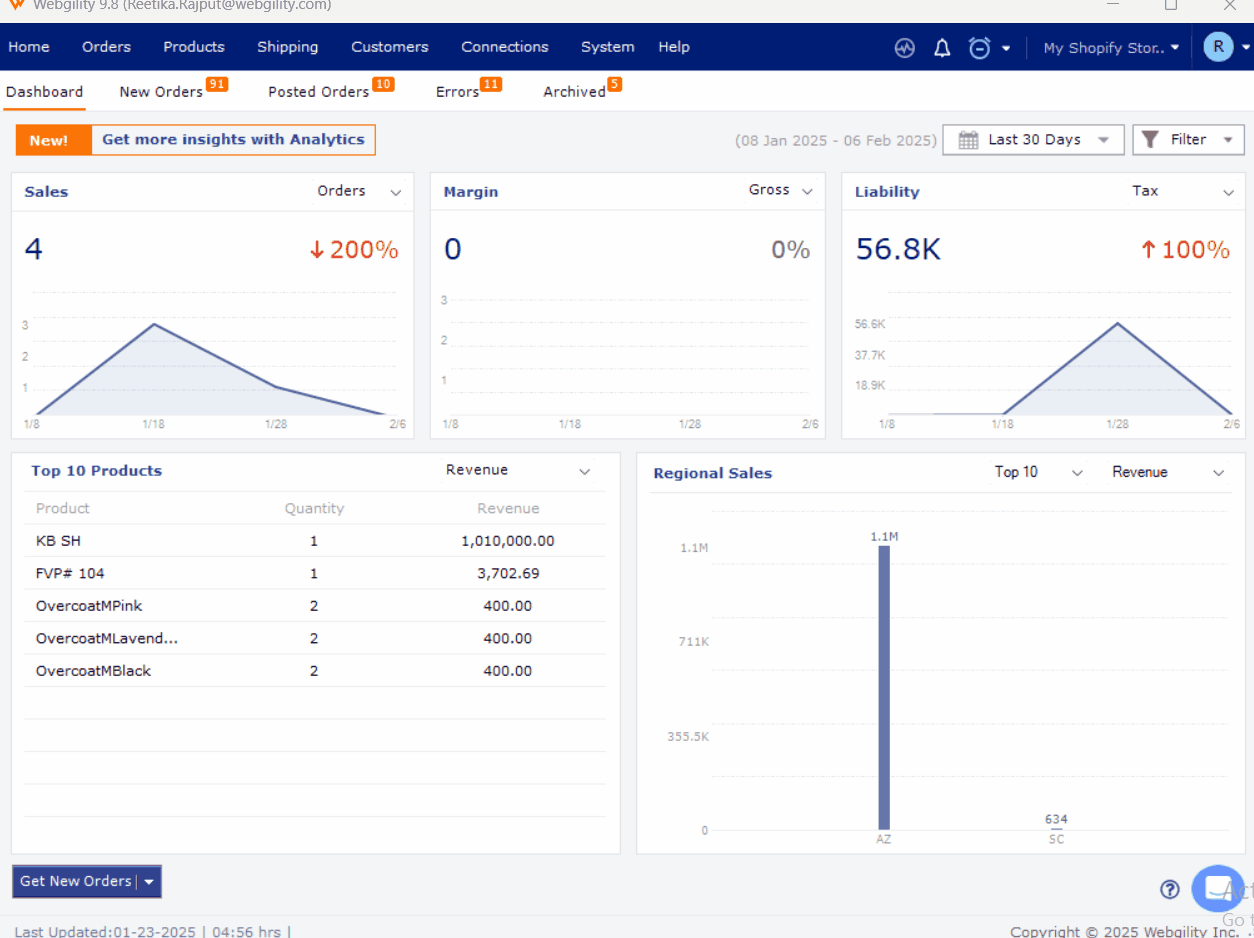
Task: Open the Regional Sales Top 10 dropdown
Action: (1077, 473)
